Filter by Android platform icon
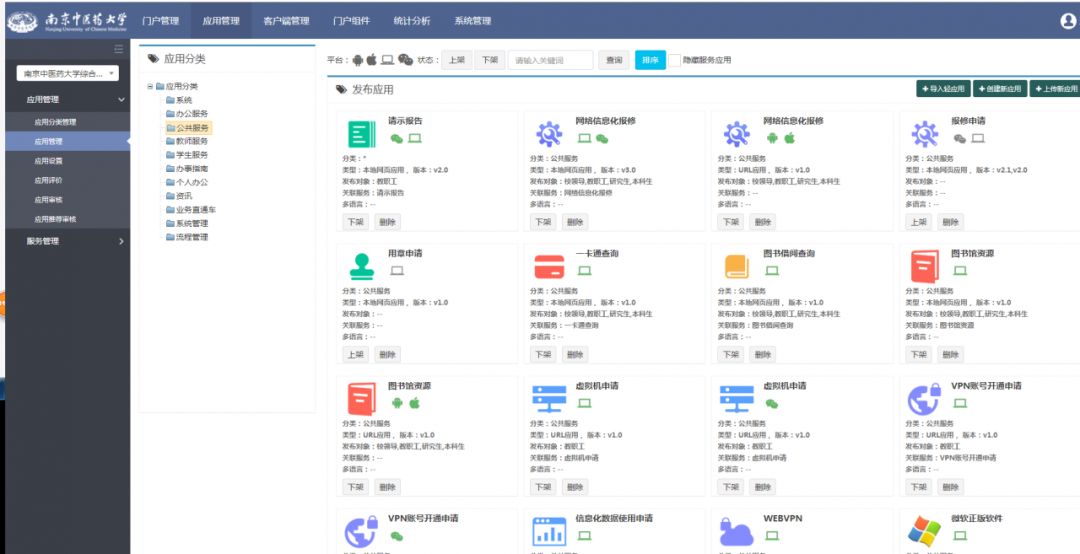This screenshot has width=1080, height=554. [x=356, y=60]
